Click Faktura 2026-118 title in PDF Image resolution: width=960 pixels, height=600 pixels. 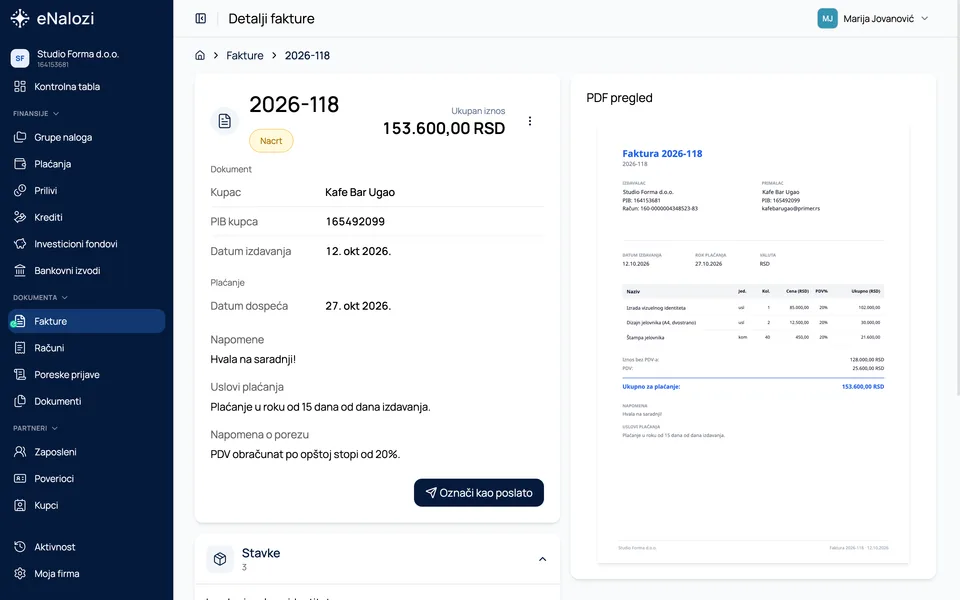[x=662, y=154]
